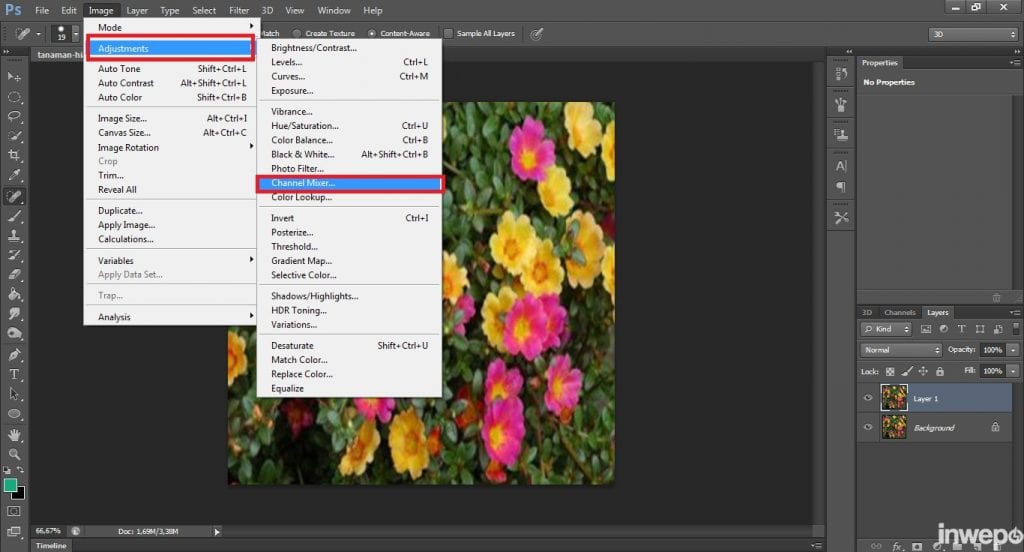Choose Hue/Saturation from the Adjustments submenu

[305, 126]
